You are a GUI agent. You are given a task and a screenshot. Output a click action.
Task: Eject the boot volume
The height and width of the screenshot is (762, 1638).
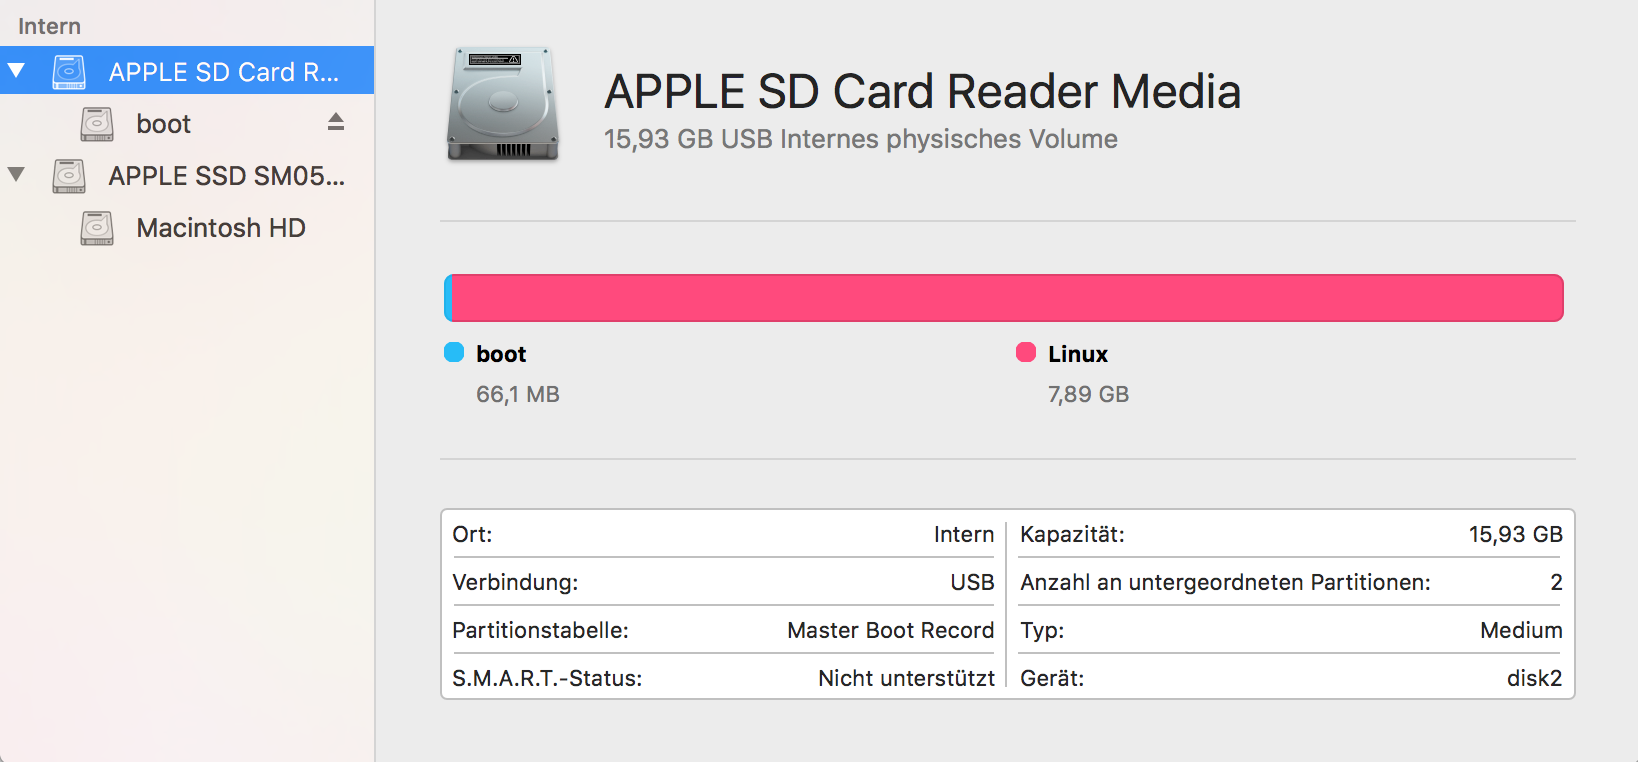coord(336,122)
